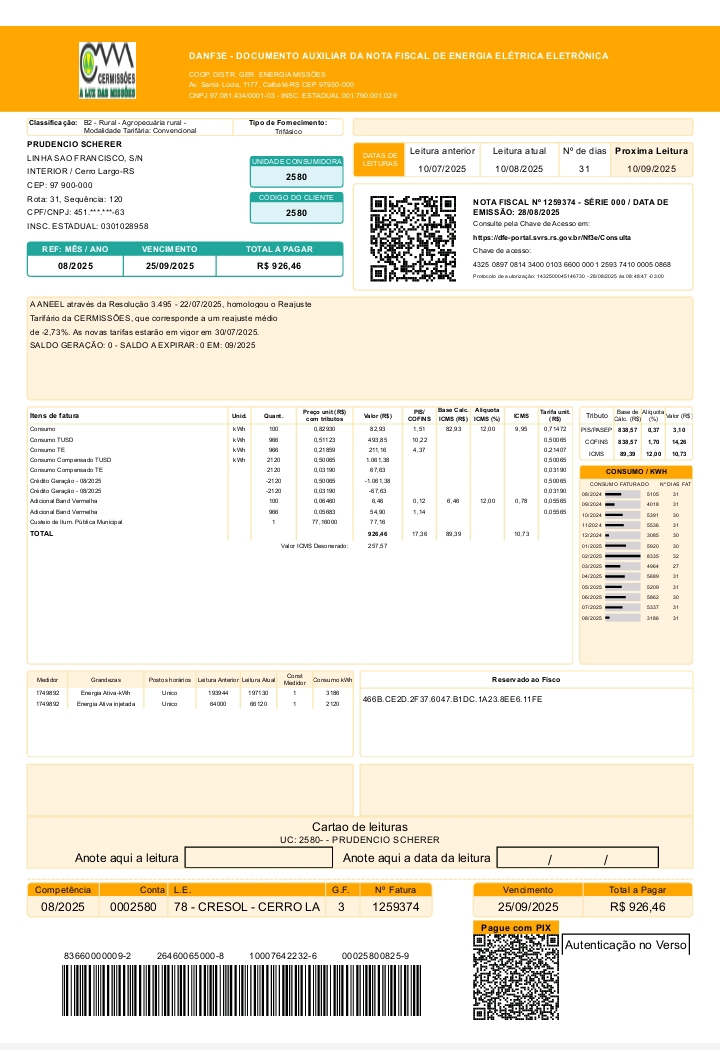Click the Código do Cliente badge
The image size is (720, 1050).
click(x=296, y=198)
